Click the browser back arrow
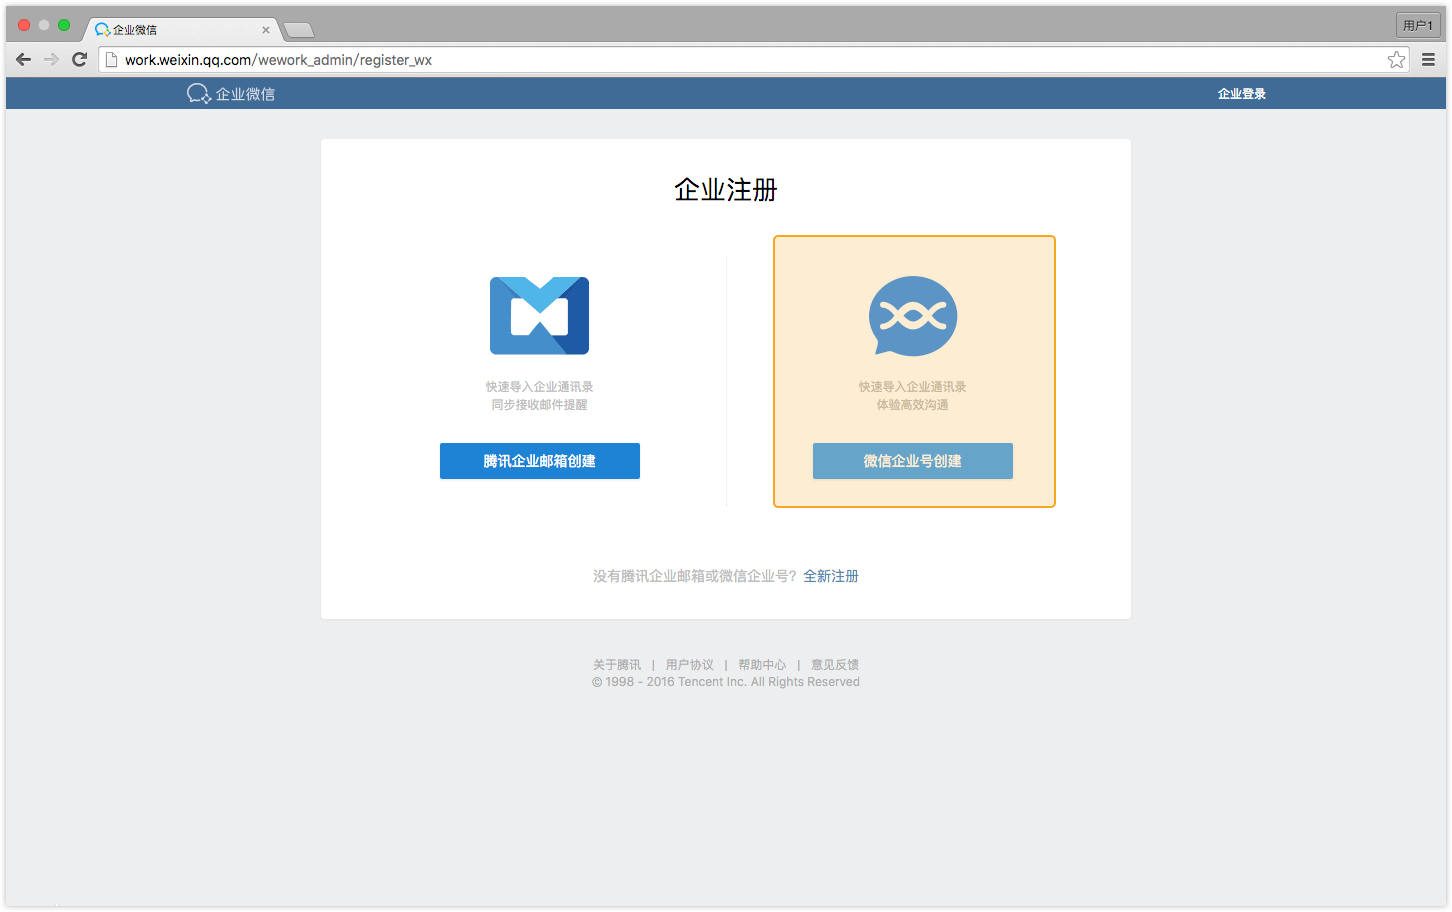This screenshot has width=1452, height=912. [x=24, y=60]
